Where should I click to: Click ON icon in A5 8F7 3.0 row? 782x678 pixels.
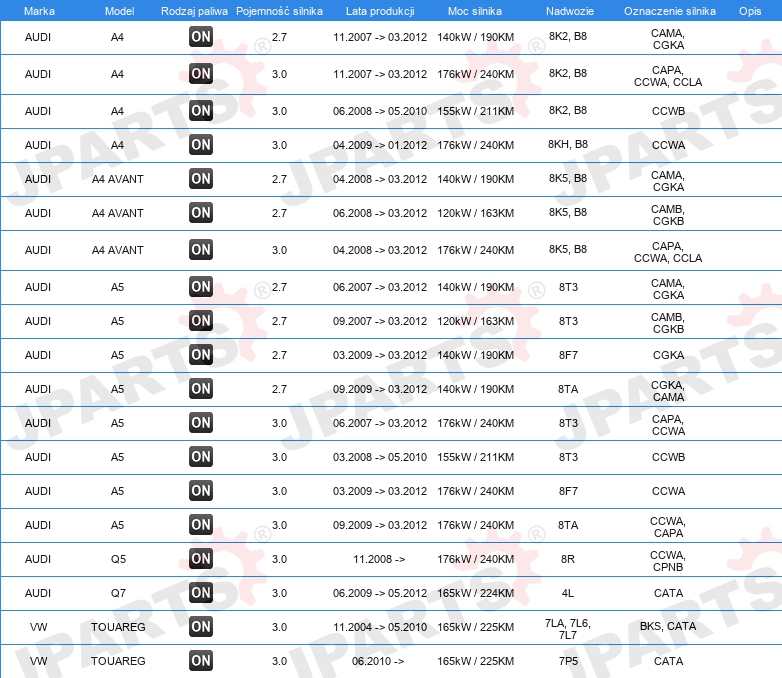tap(201, 490)
